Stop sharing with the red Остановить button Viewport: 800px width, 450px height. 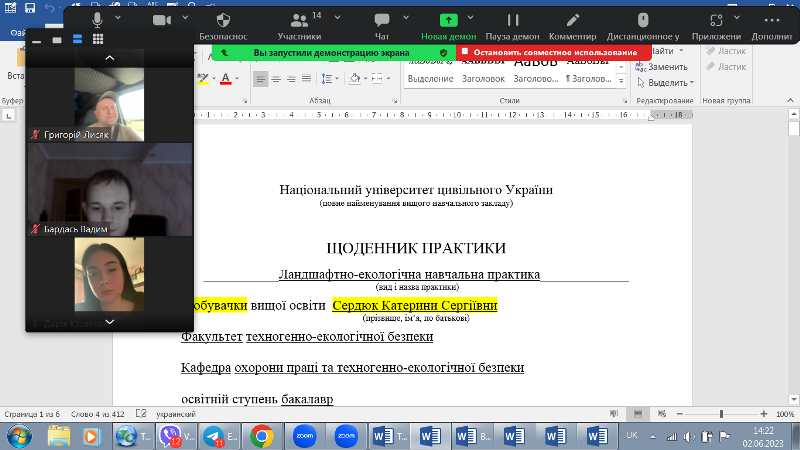coord(548,52)
